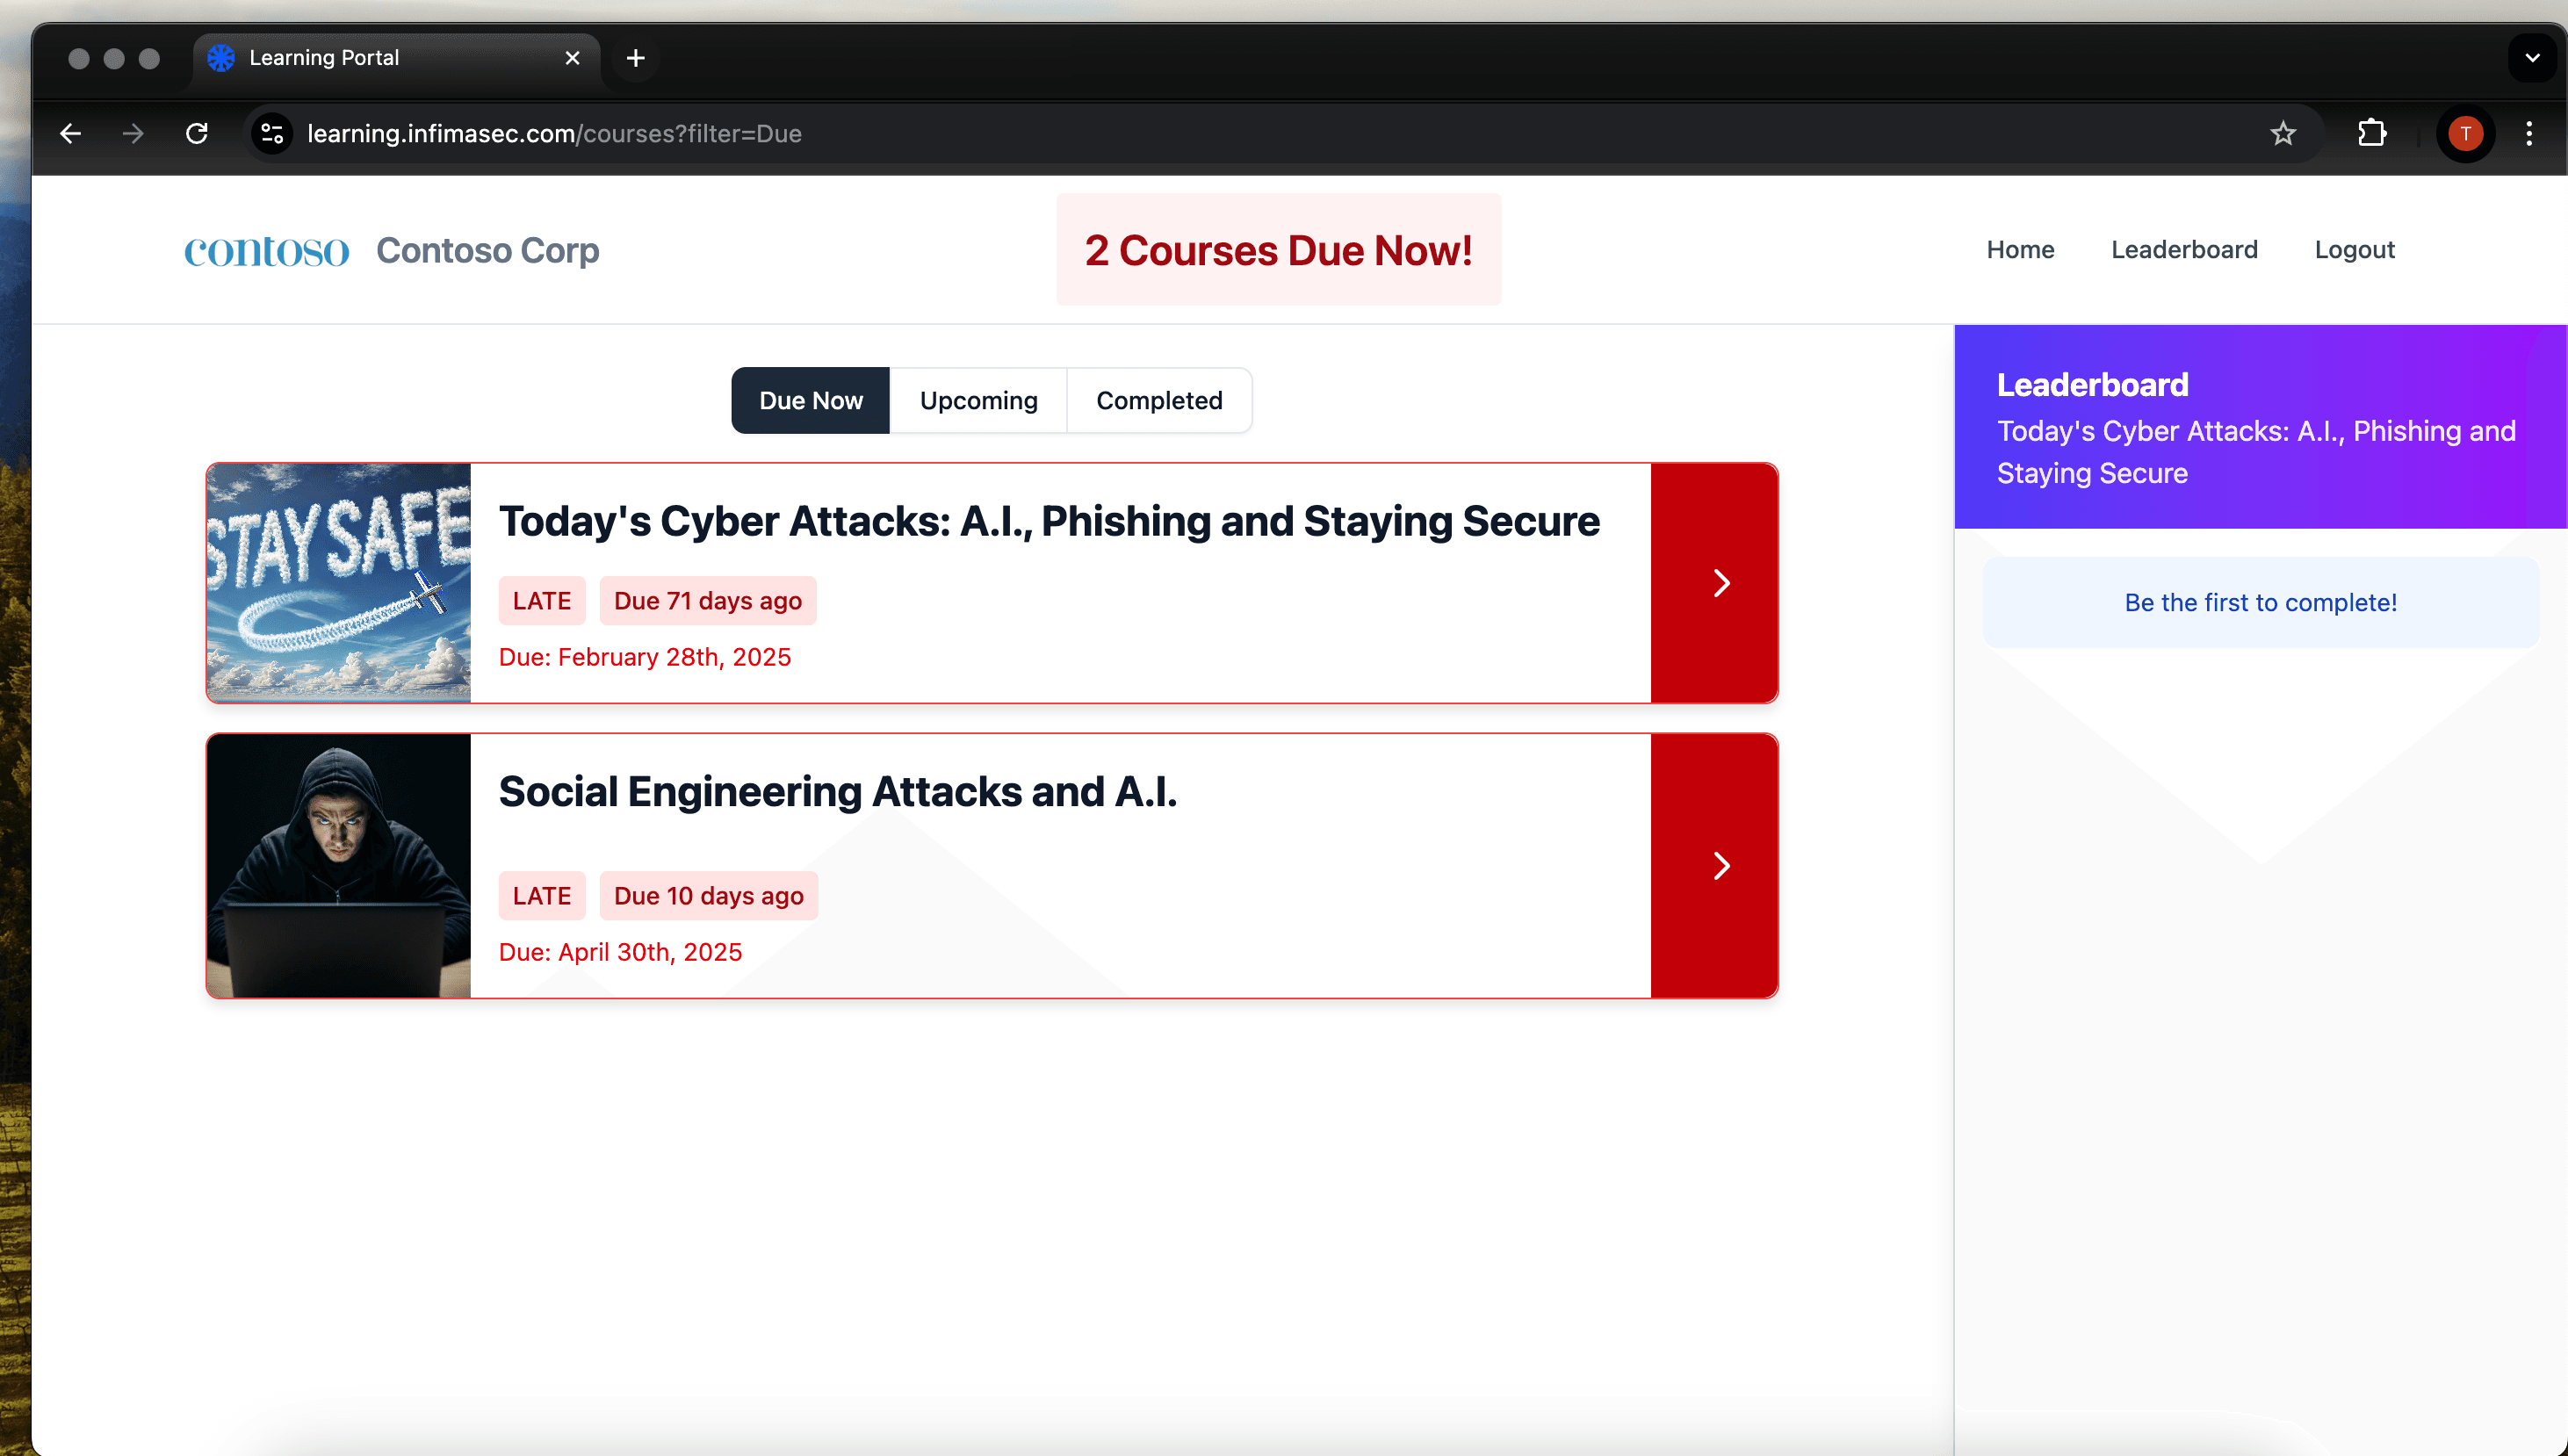This screenshot has width=2568, height=1456.
Task: Open the browser extensions icon
Action: tap(2373, 133)
